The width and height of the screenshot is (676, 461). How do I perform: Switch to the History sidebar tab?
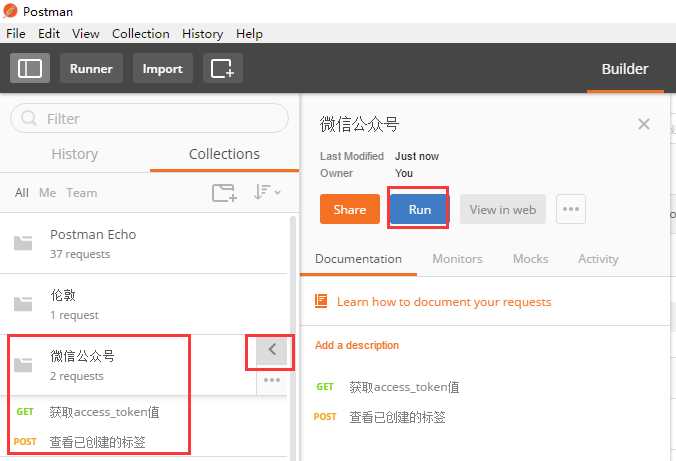point(75,154)
